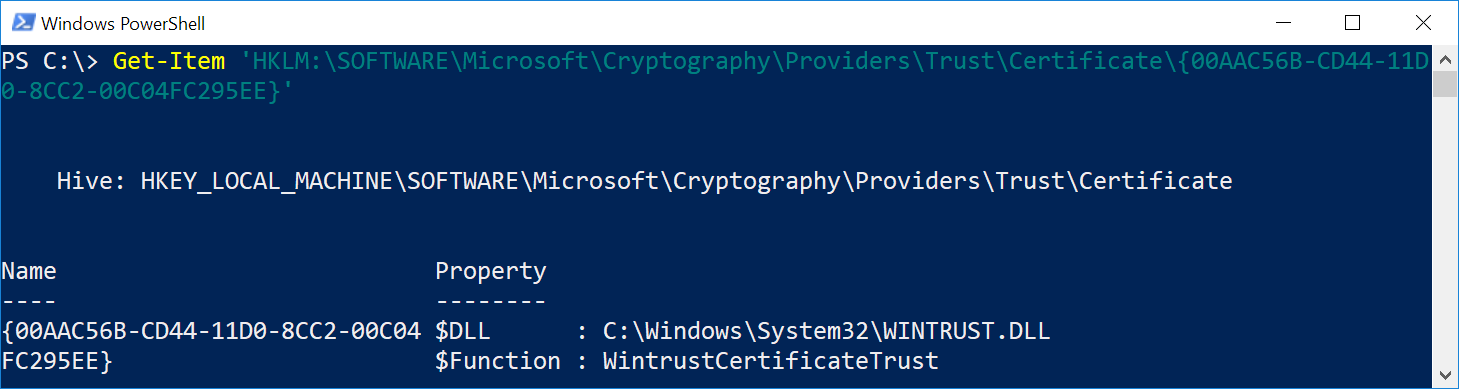Maximize the PowerShell window
This screenshot has width=1459, height=389.
click(x=1352, y=22)
